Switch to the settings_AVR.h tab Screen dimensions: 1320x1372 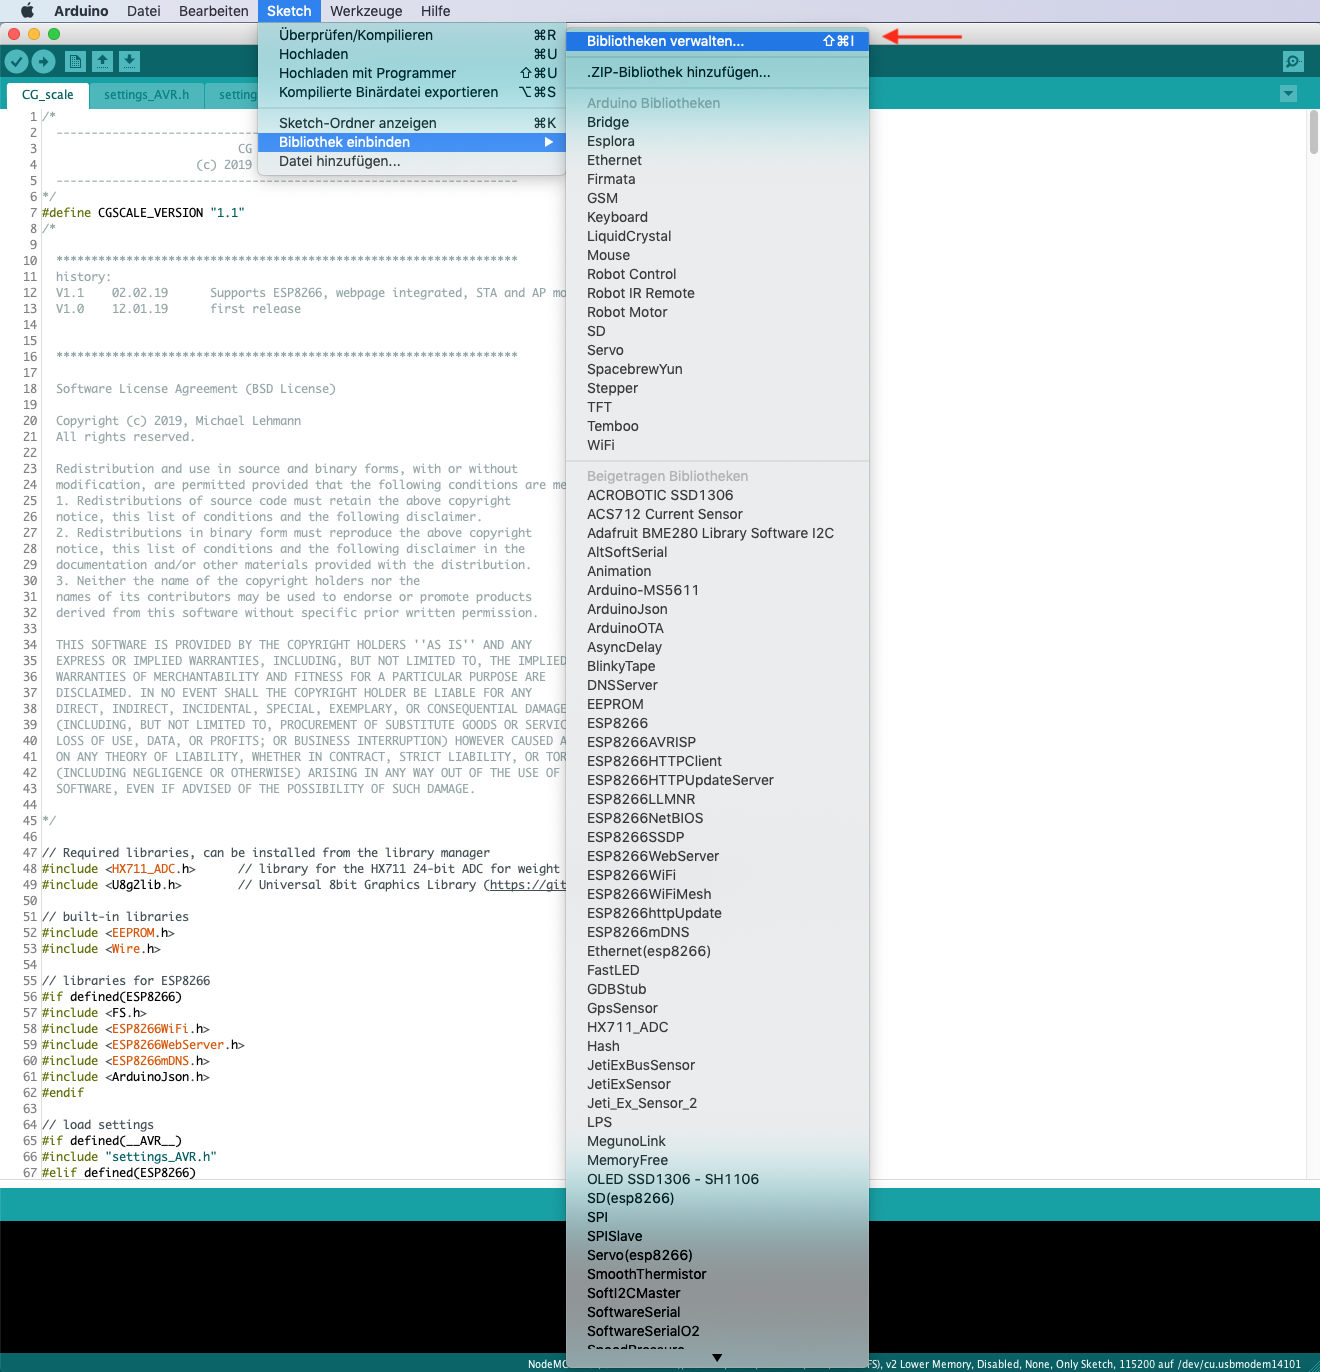147,95
